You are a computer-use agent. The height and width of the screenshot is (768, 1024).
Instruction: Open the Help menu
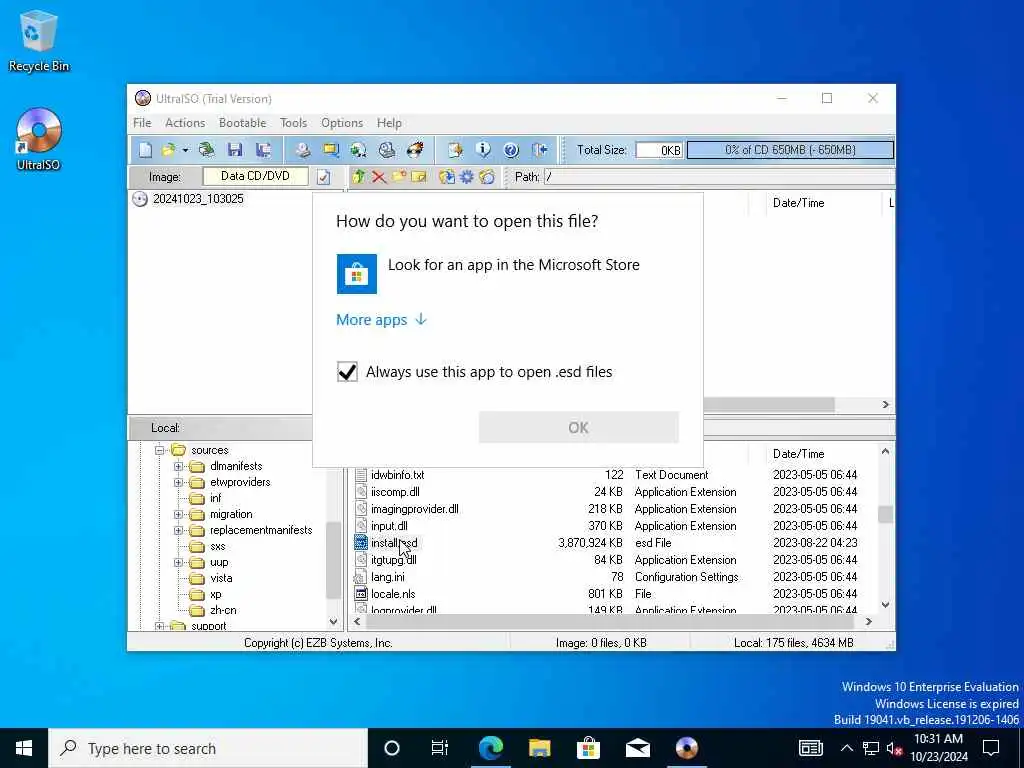click(x=389, y=123)
